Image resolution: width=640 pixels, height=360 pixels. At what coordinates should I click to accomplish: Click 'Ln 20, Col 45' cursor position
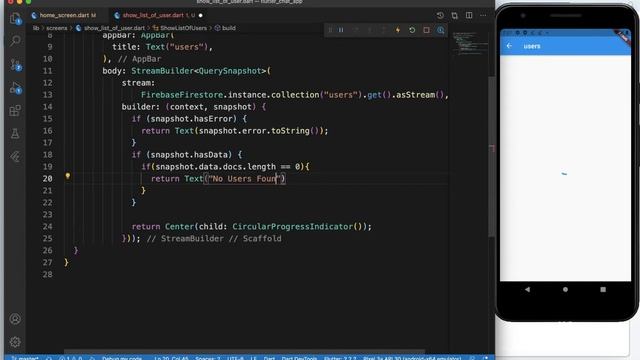(171, 358)
